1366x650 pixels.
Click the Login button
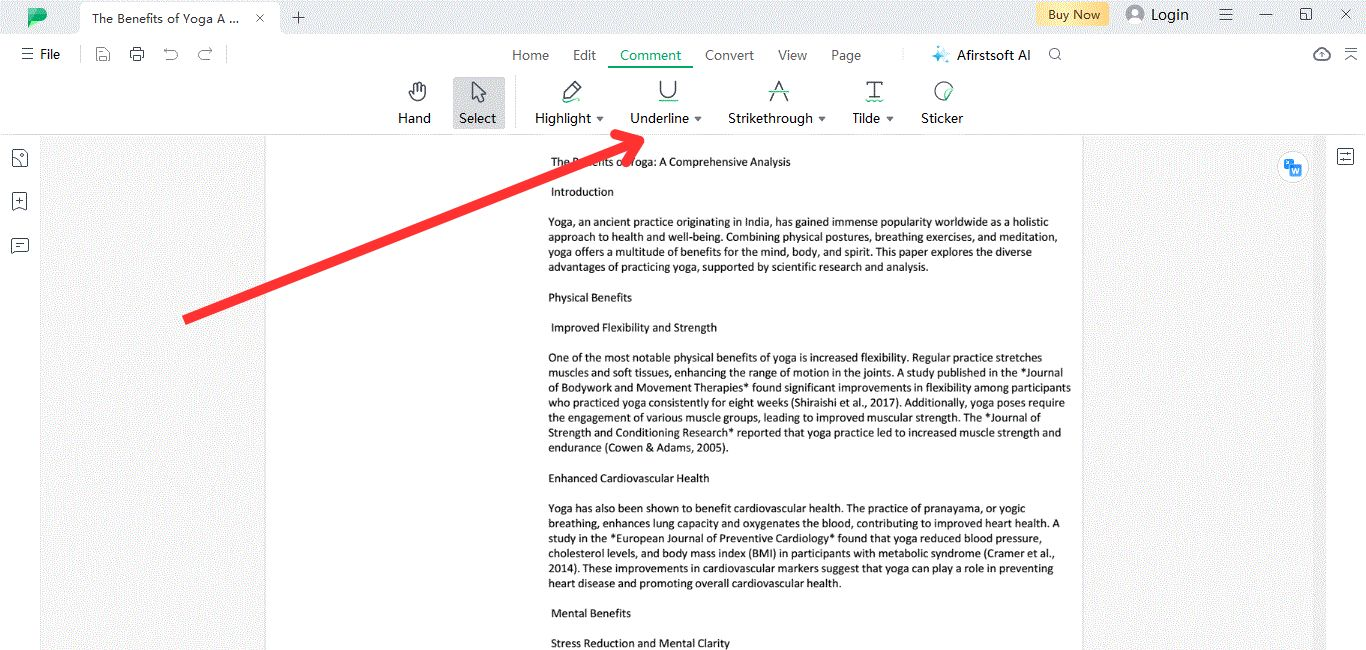[1157, 14]
